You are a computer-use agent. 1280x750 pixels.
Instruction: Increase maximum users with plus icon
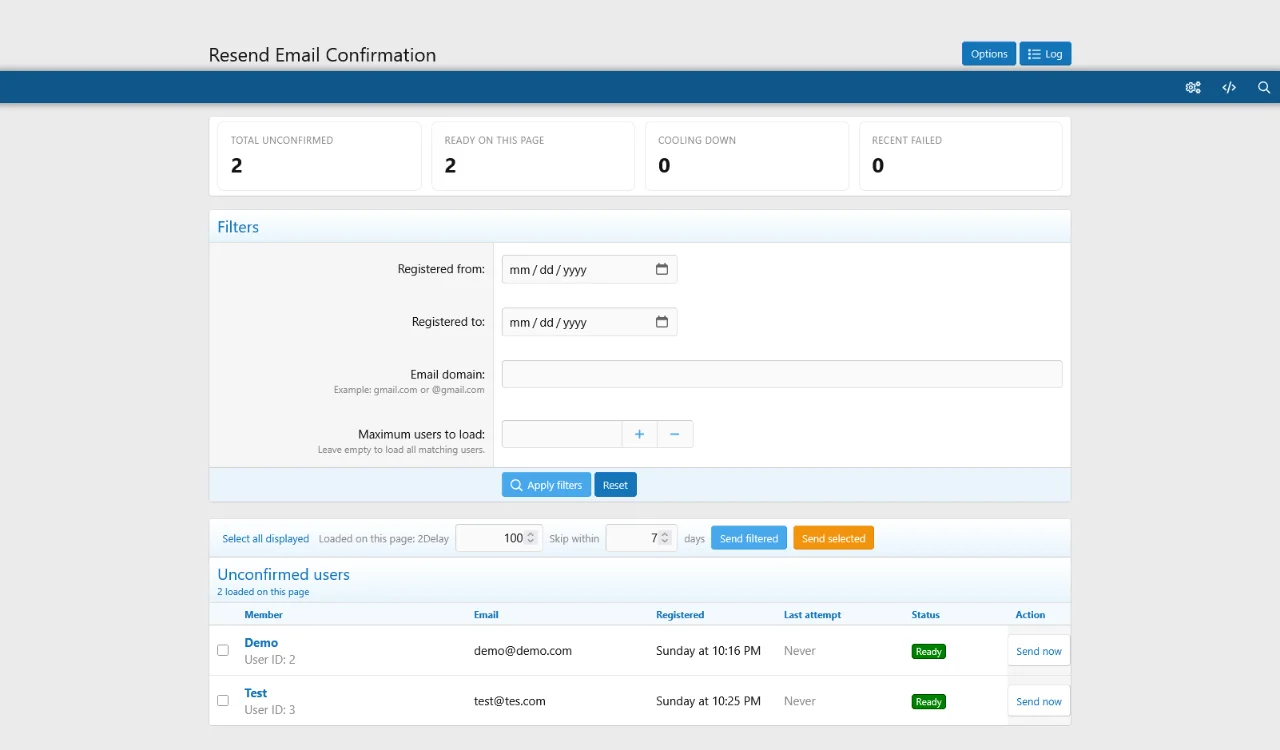coord(639,434)
